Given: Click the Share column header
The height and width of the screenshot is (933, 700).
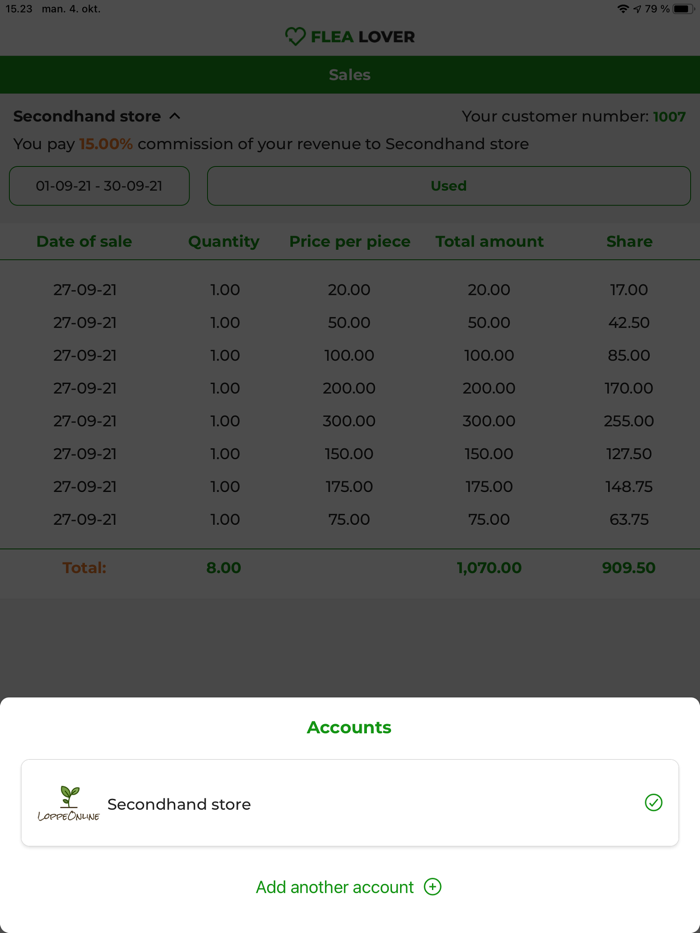Looking at the screenshot, I should (629, 241).
